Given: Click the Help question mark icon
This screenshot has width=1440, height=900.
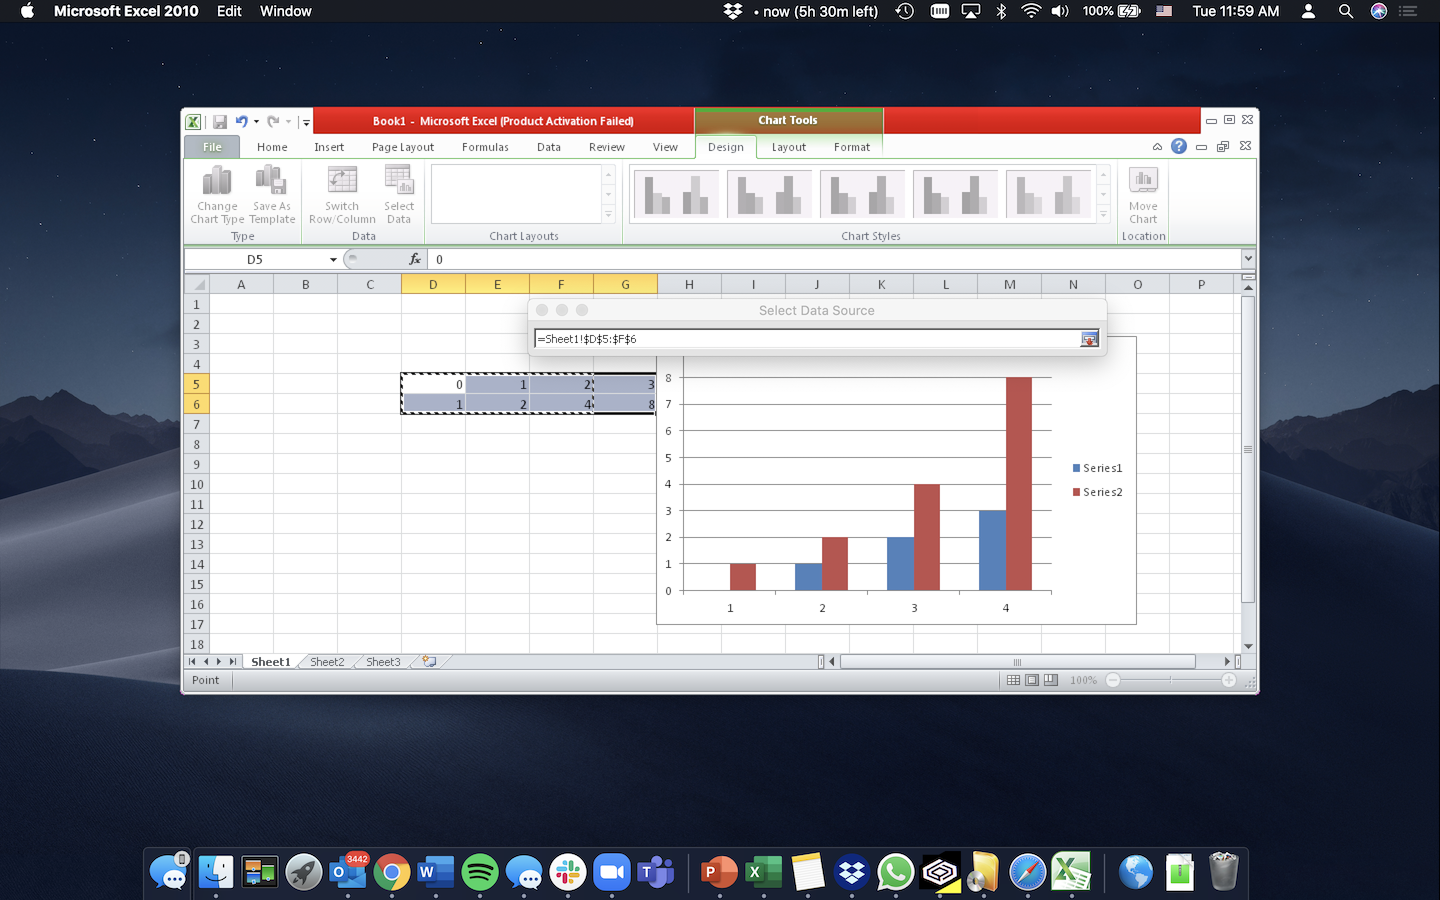Looking at the screenshot, I should tap(1178, 146).
